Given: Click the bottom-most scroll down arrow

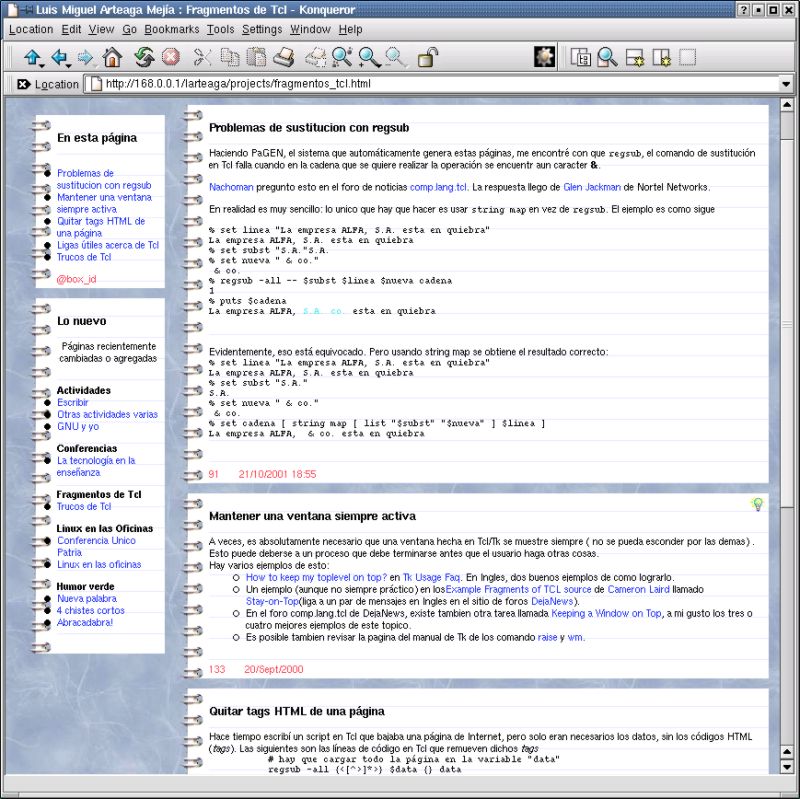Looking at the screenshot, I should pyautogui.click(x=787, y=767).
